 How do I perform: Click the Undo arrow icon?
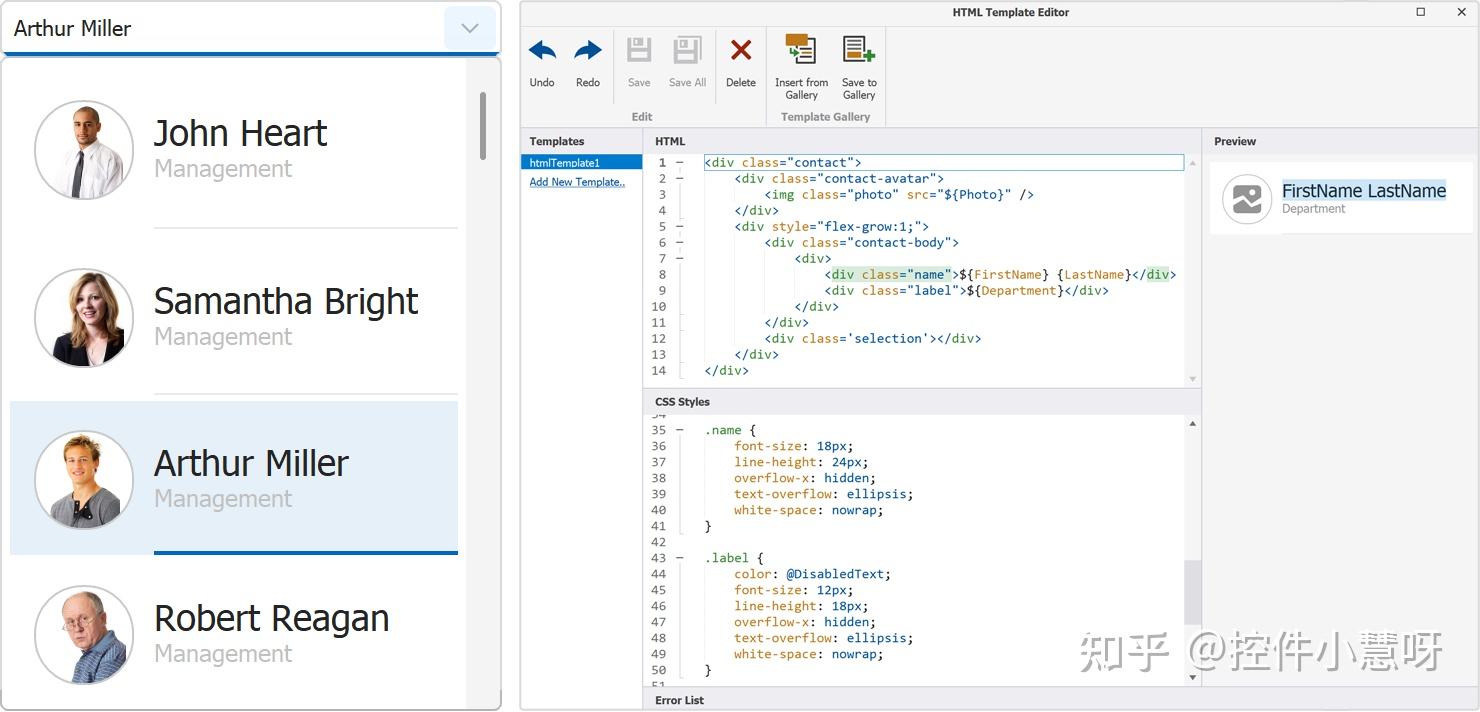pos(542,51)
